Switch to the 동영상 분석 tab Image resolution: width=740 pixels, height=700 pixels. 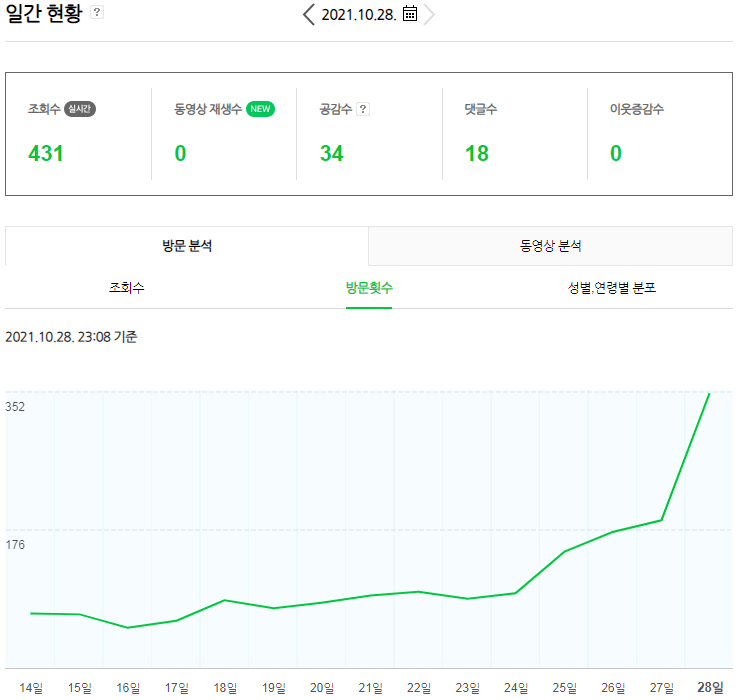[550, 246]
